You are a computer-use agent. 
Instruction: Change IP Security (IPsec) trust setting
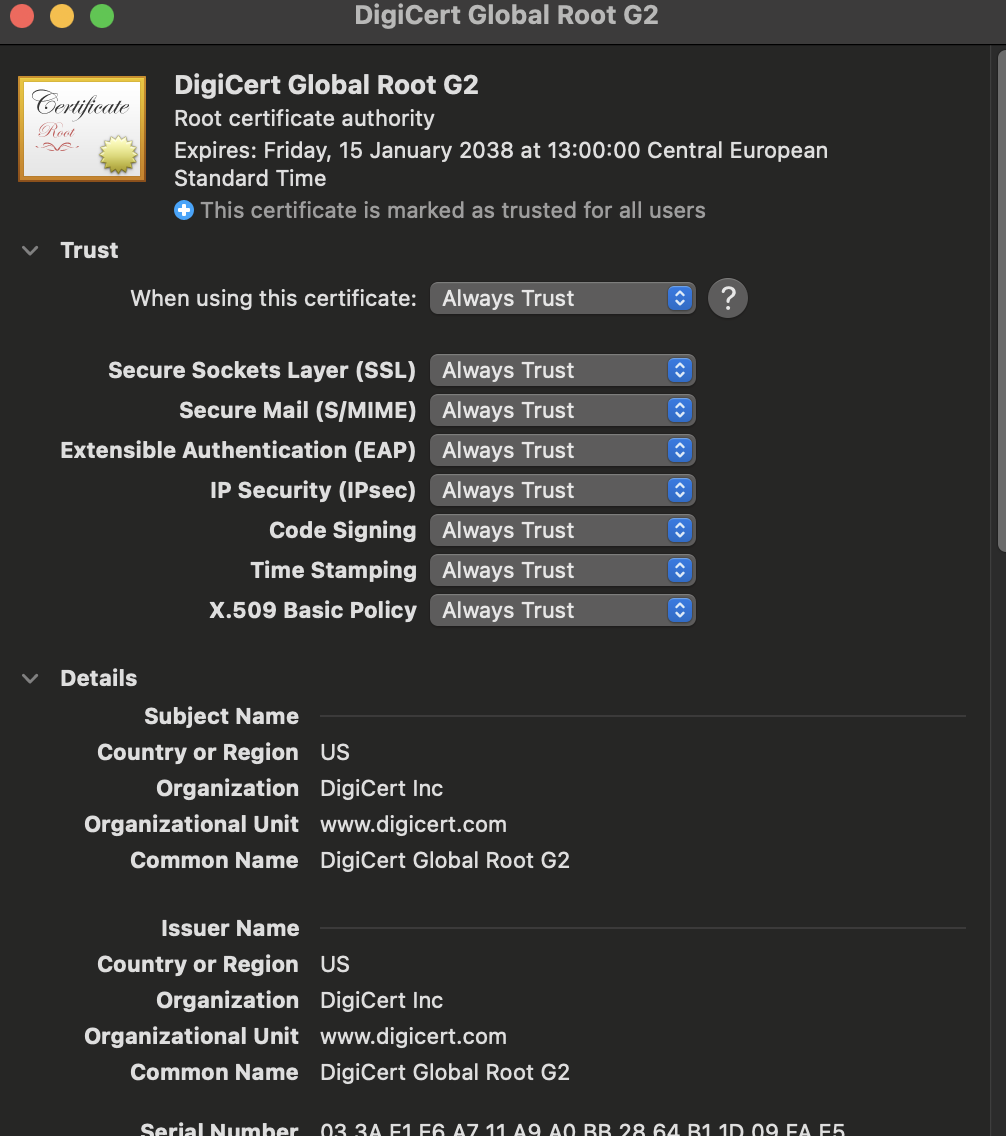click(562, 490)
